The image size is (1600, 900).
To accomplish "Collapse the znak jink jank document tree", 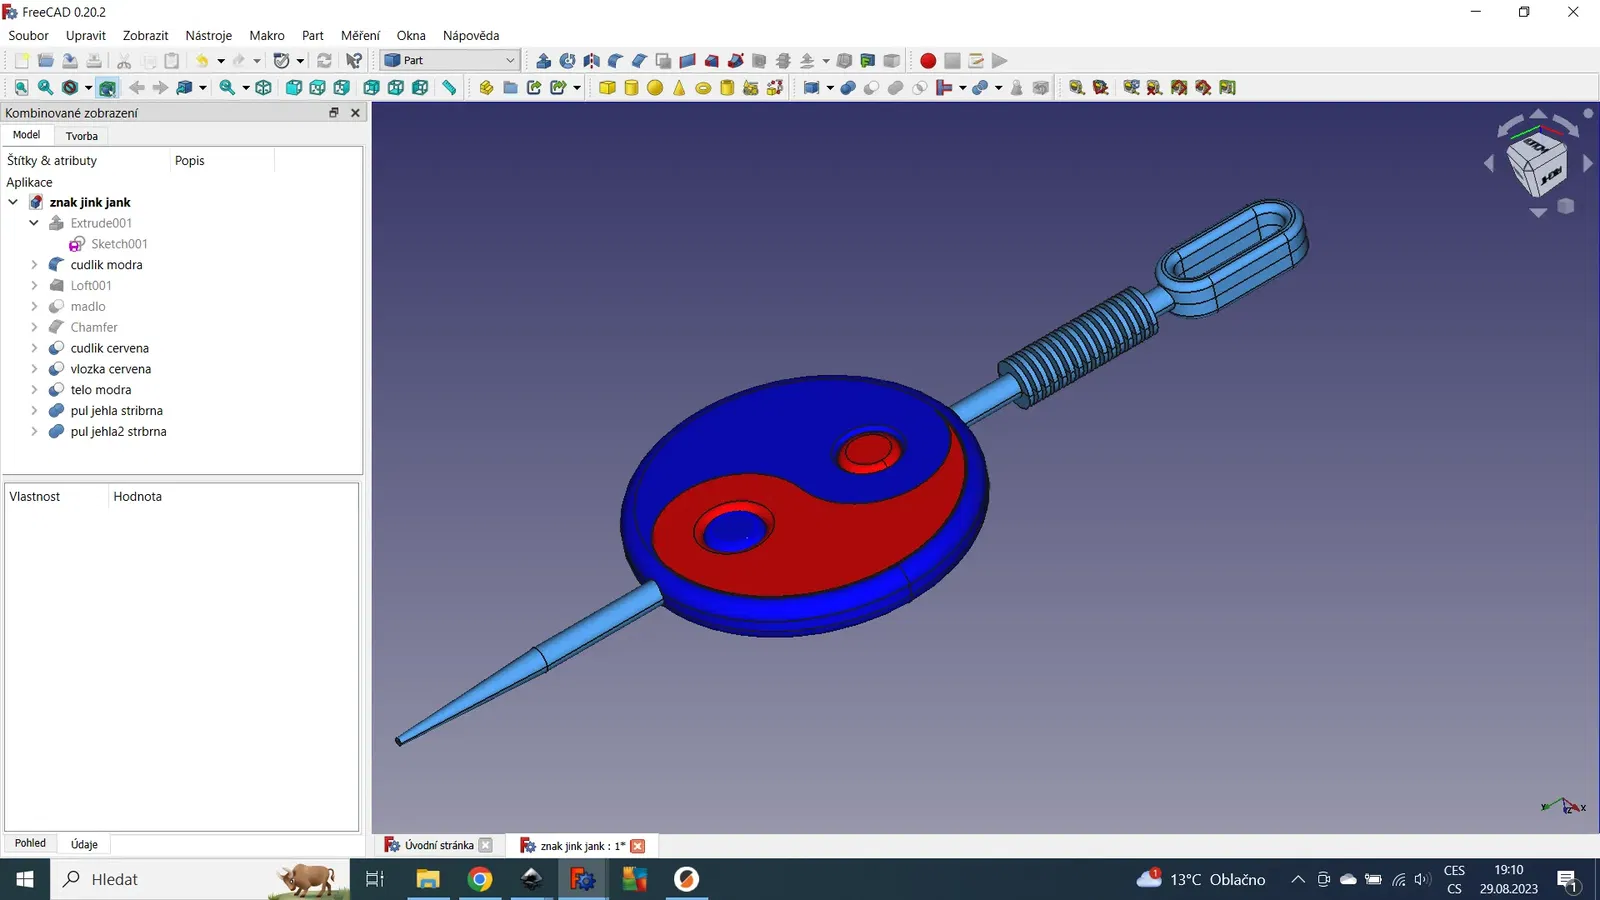I will (x=13, y=202).
